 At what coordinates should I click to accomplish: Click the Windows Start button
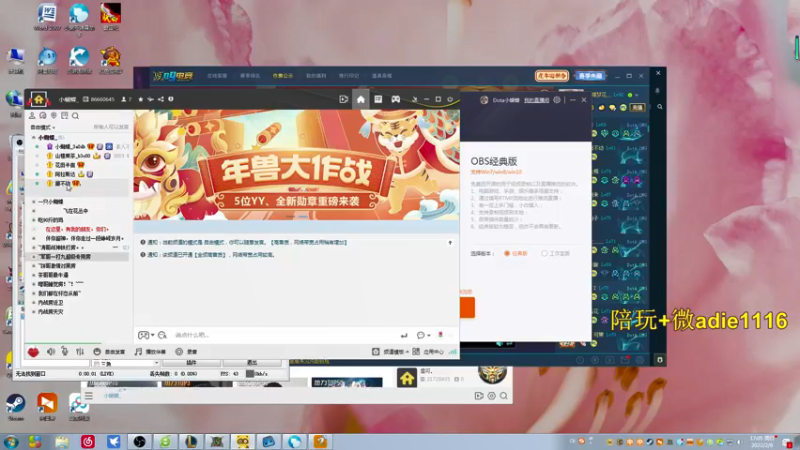tap(10, 441)
